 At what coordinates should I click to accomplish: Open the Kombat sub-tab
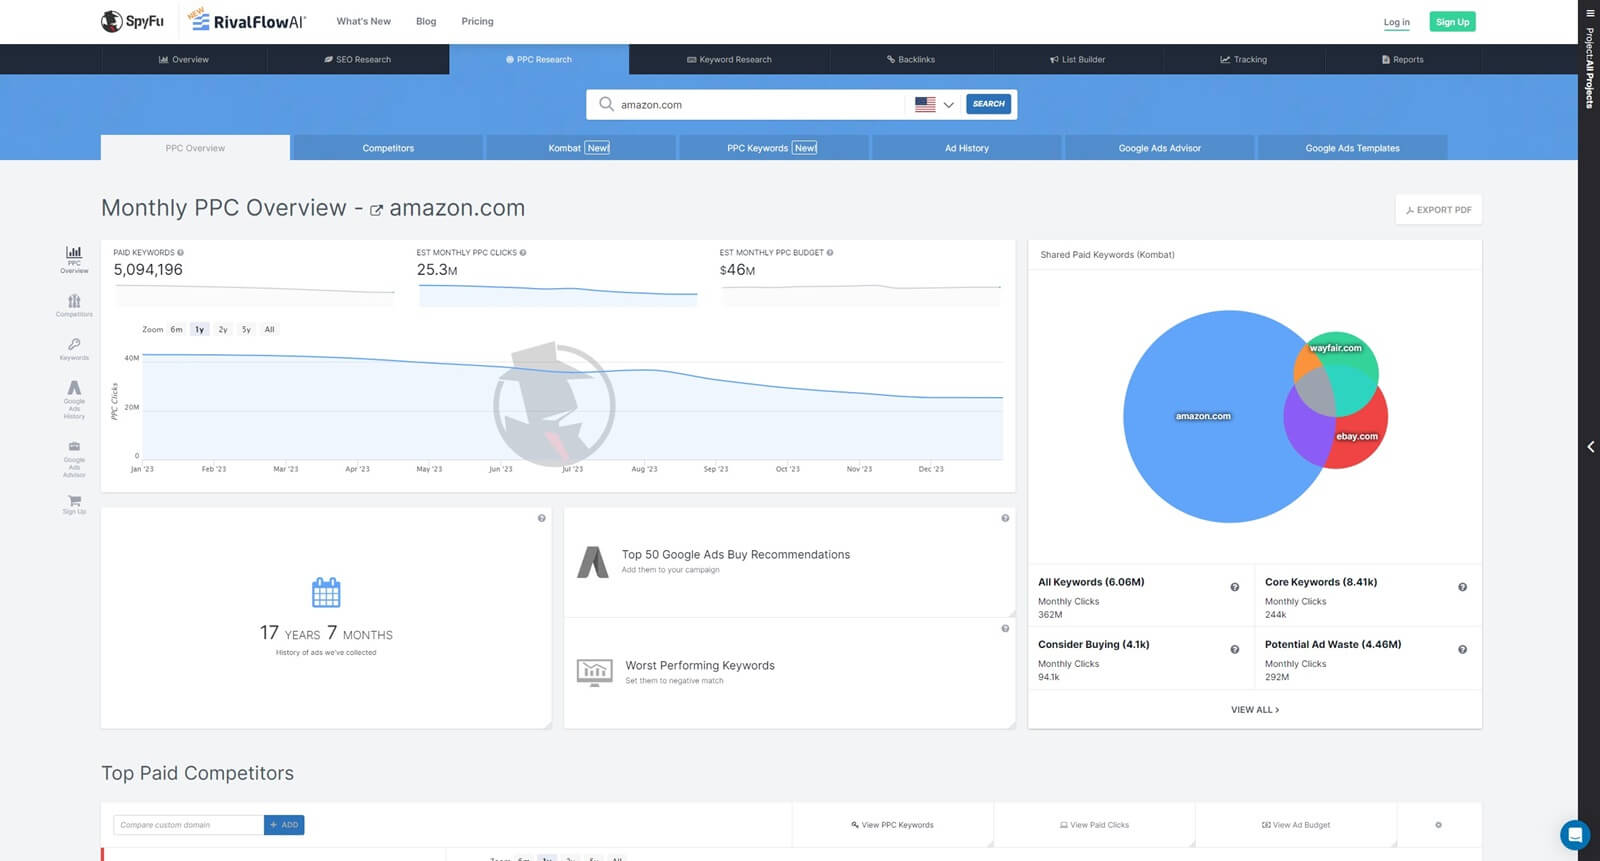[x=579, y=148]
